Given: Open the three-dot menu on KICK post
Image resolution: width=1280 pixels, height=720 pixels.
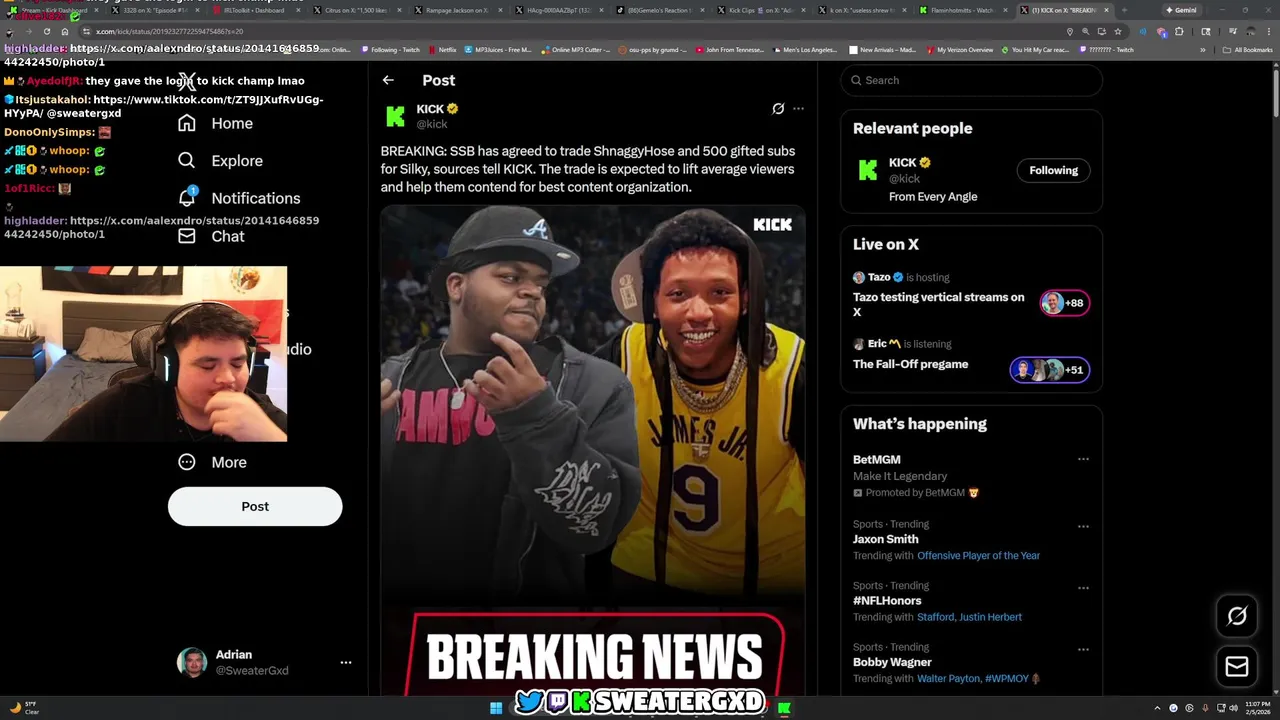Looking at the screenshot, I should [798, 109].
